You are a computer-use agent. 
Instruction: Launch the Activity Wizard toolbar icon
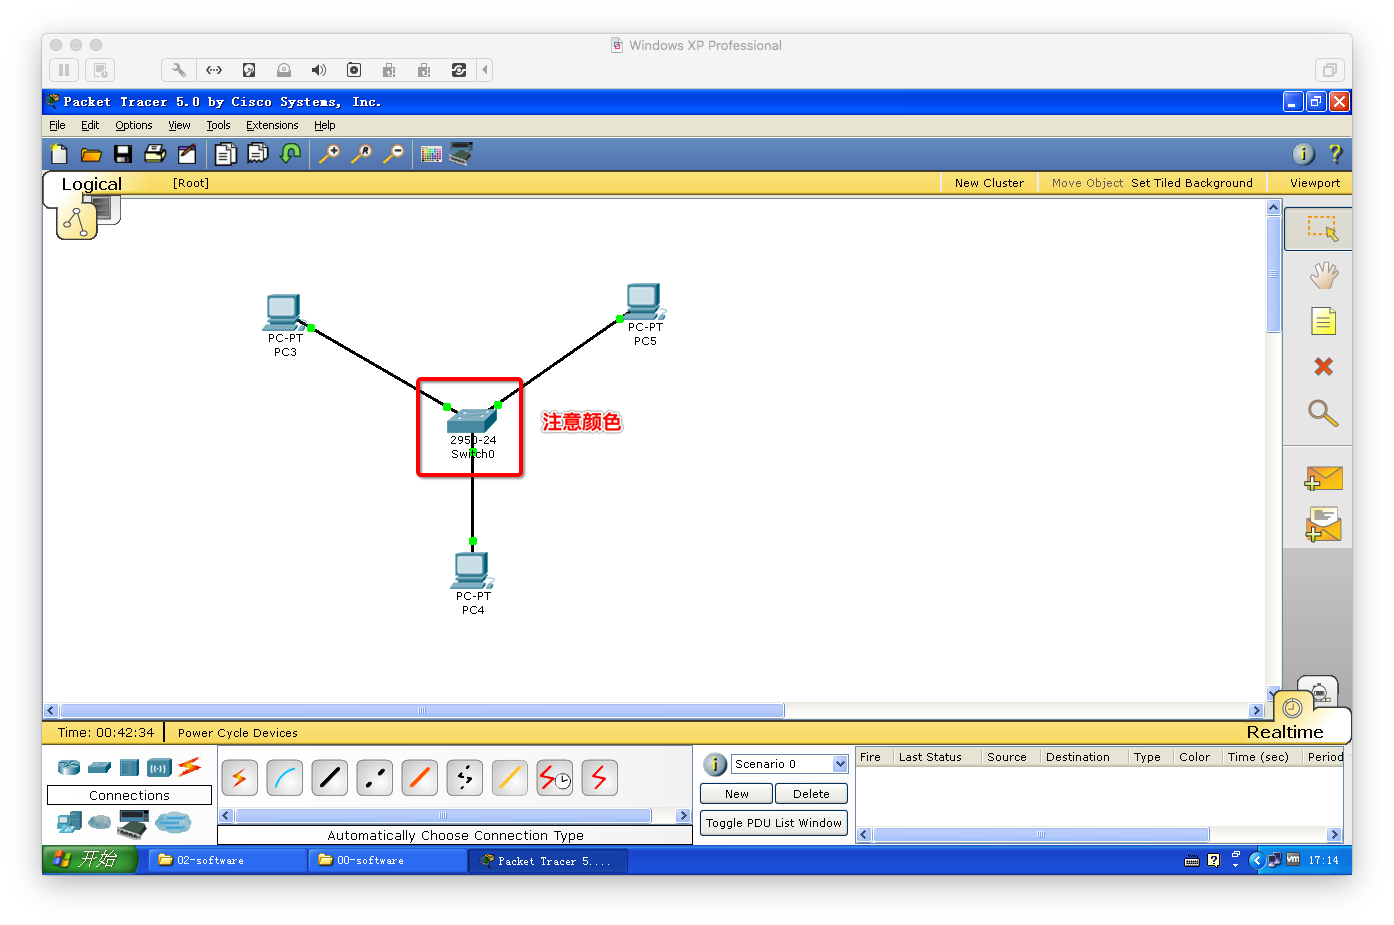tap(187, 154)
